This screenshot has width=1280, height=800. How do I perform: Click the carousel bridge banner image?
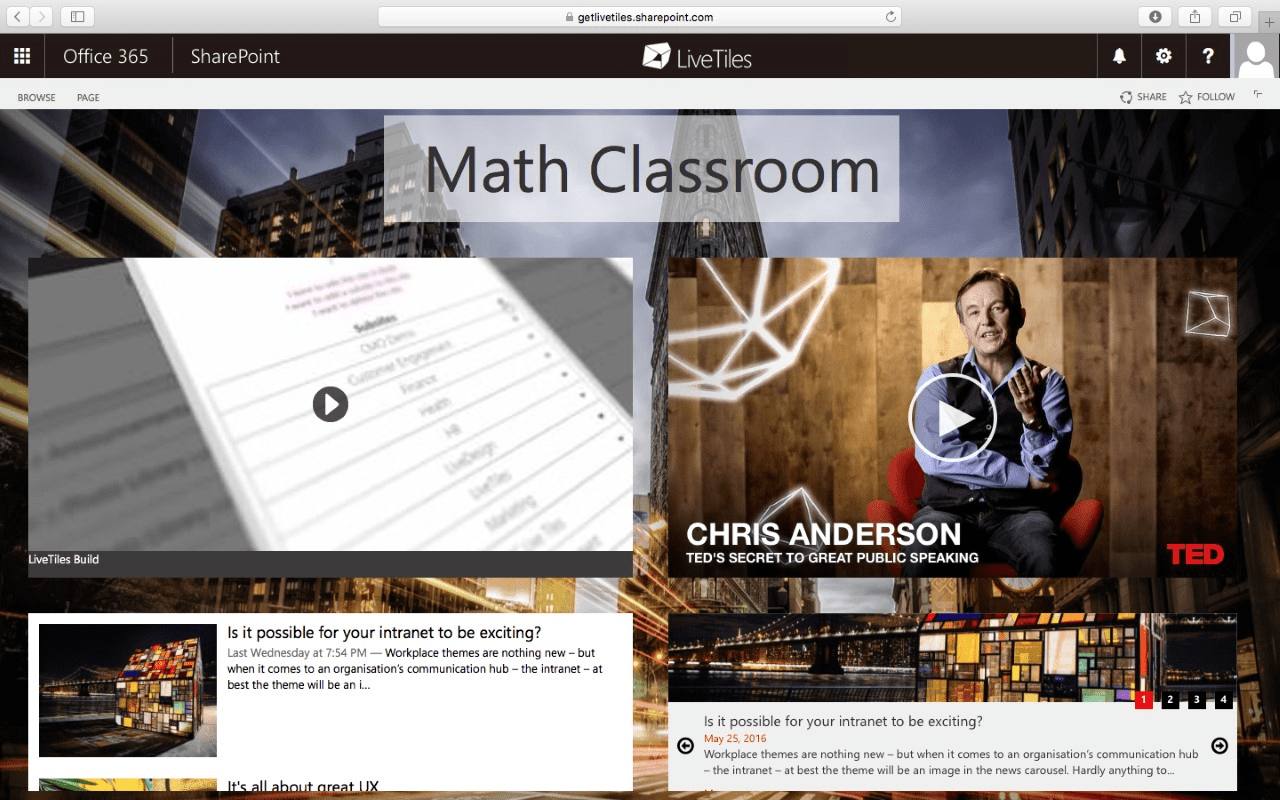coord(952,657)
